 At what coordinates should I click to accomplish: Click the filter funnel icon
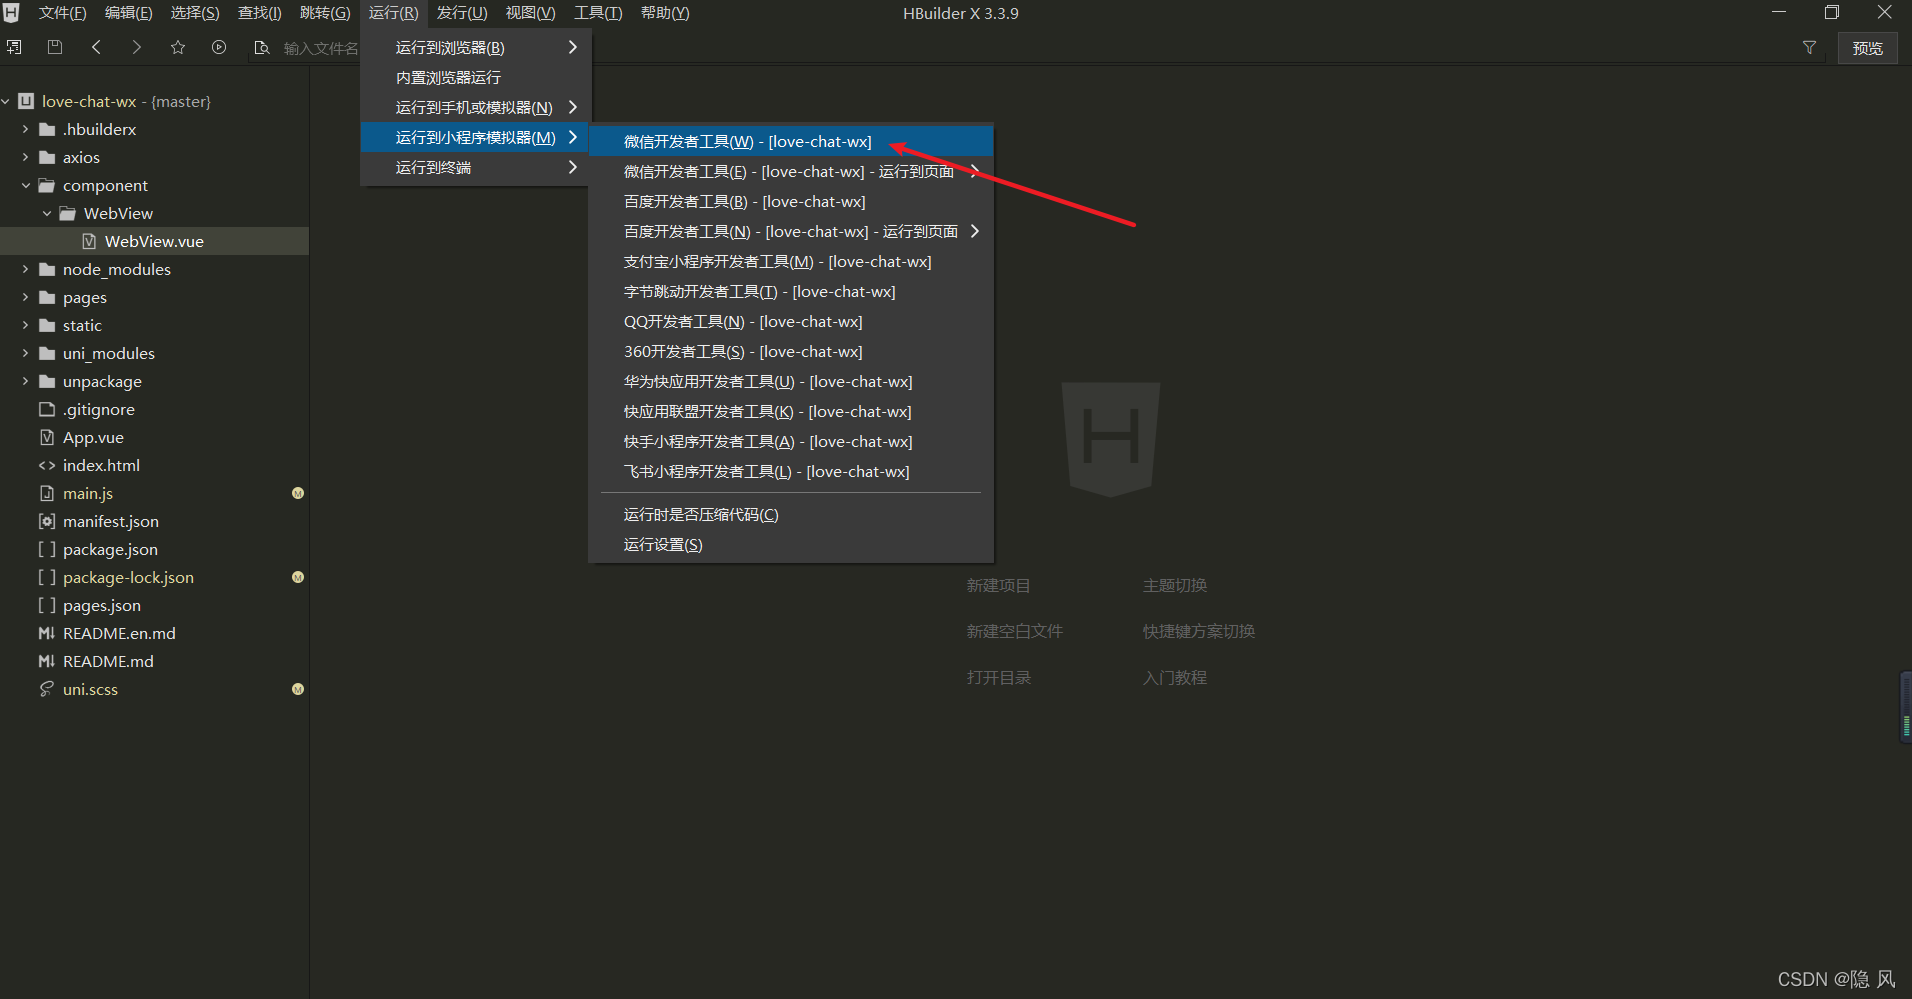pos(1809,47)
